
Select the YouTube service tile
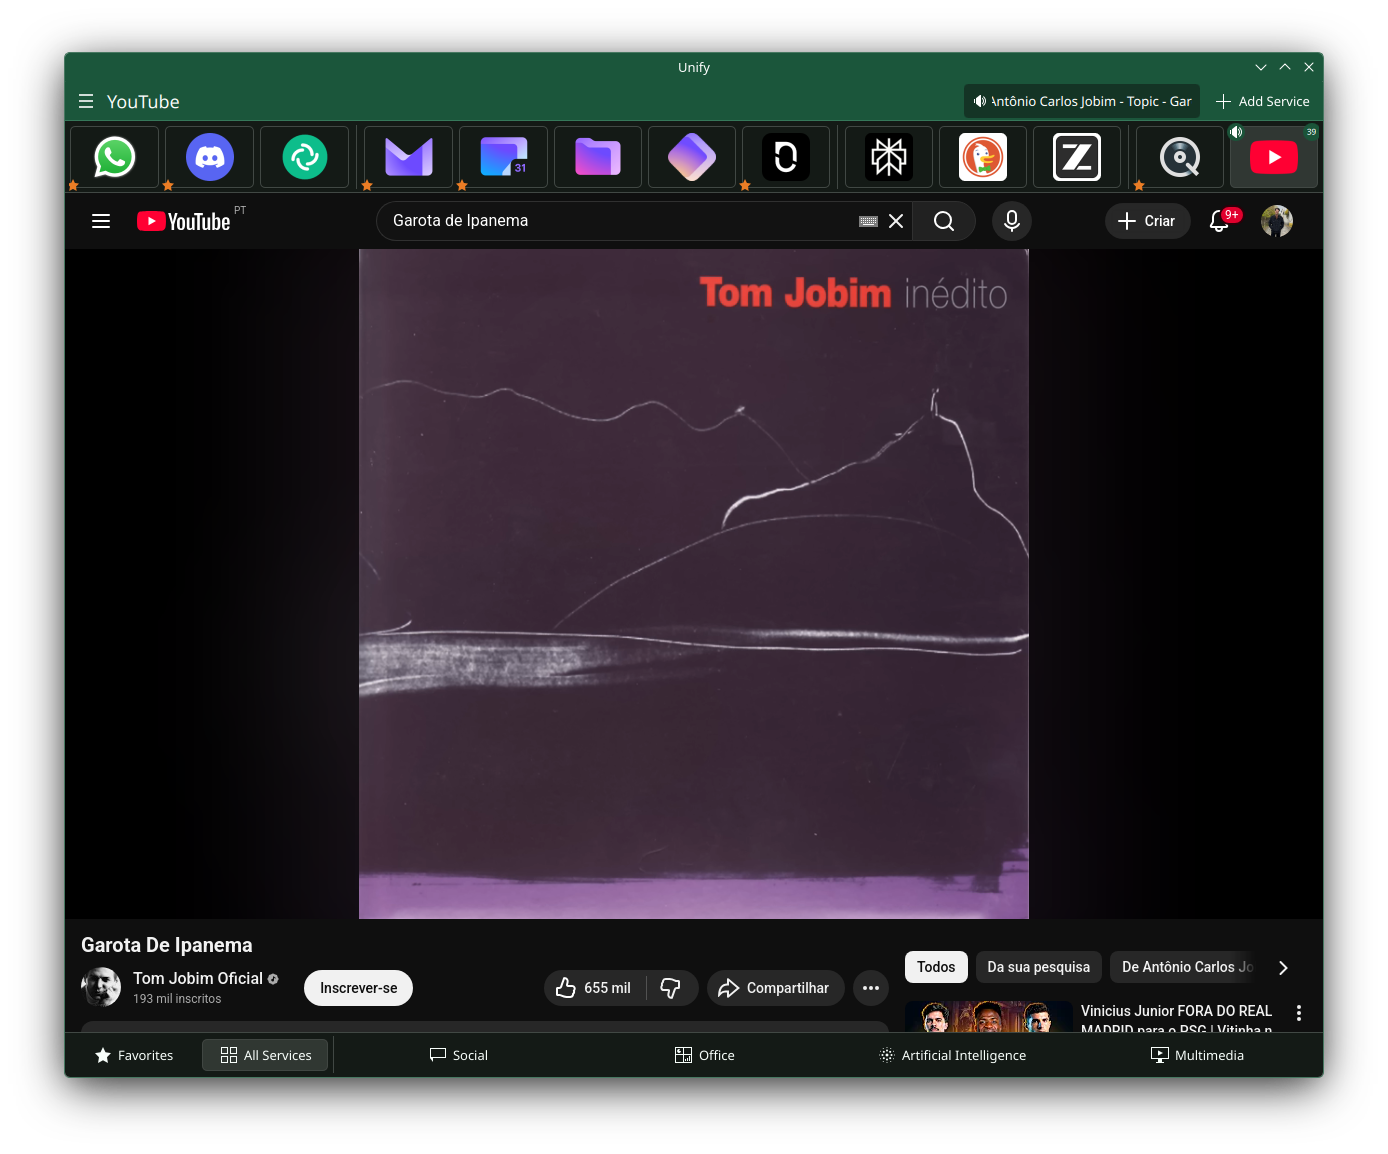click(1274, 157)
